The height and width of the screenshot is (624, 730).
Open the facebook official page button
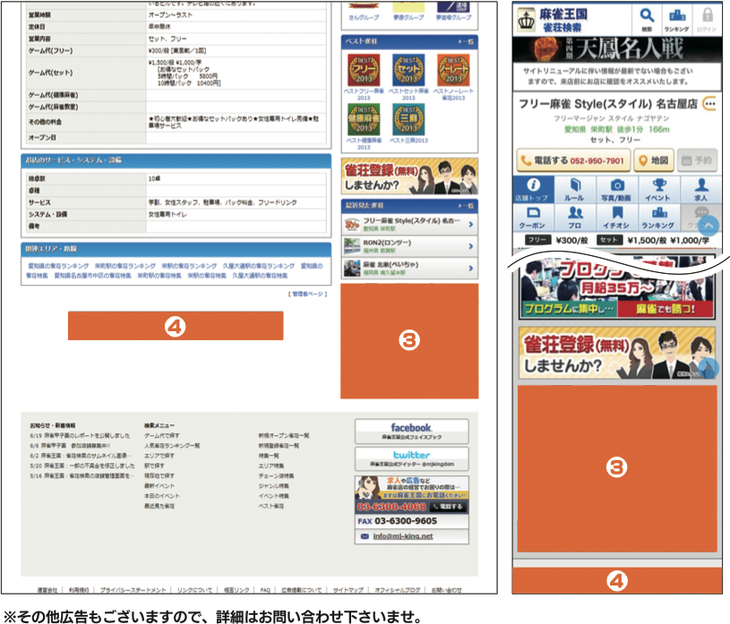412,431
